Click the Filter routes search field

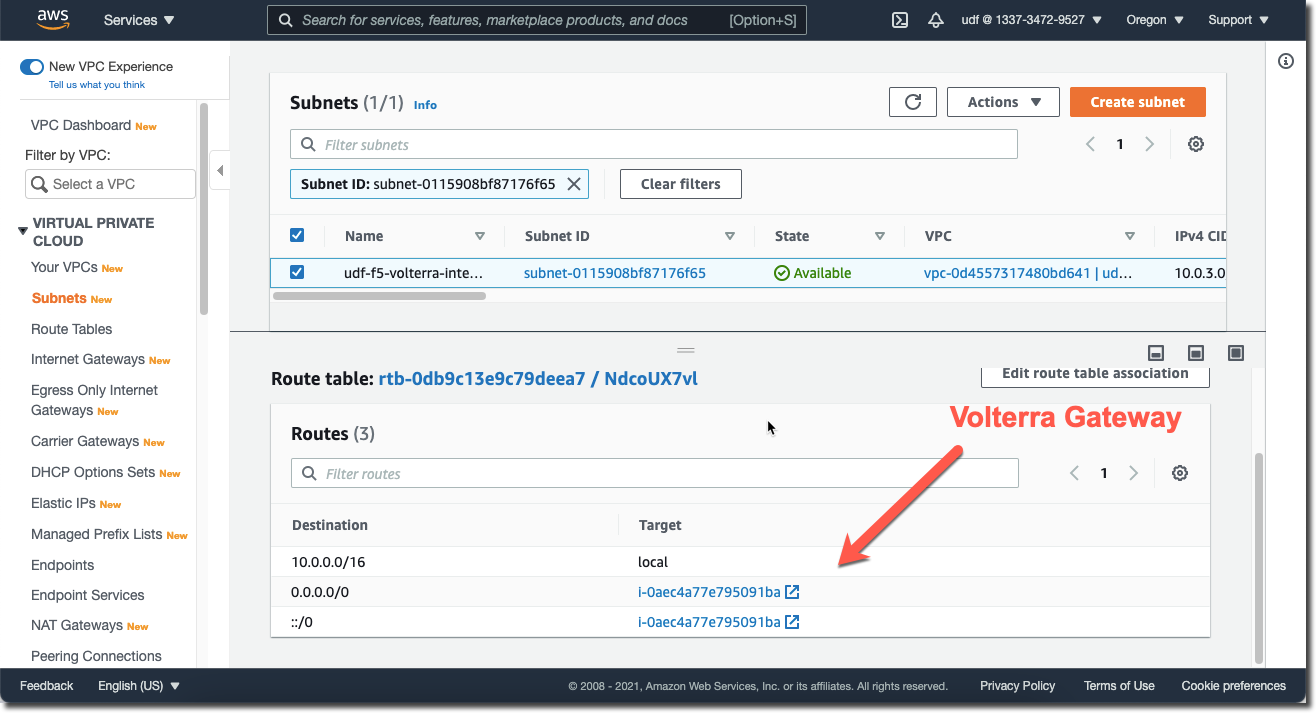[x=654, y=473]
